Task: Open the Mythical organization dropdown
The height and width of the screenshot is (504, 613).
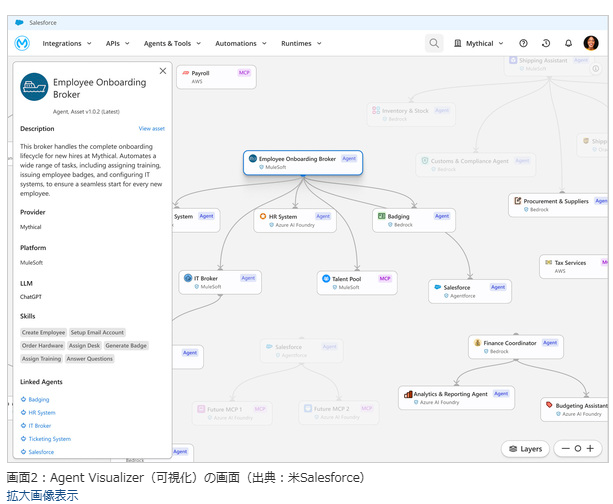Action: pos(479,43)
